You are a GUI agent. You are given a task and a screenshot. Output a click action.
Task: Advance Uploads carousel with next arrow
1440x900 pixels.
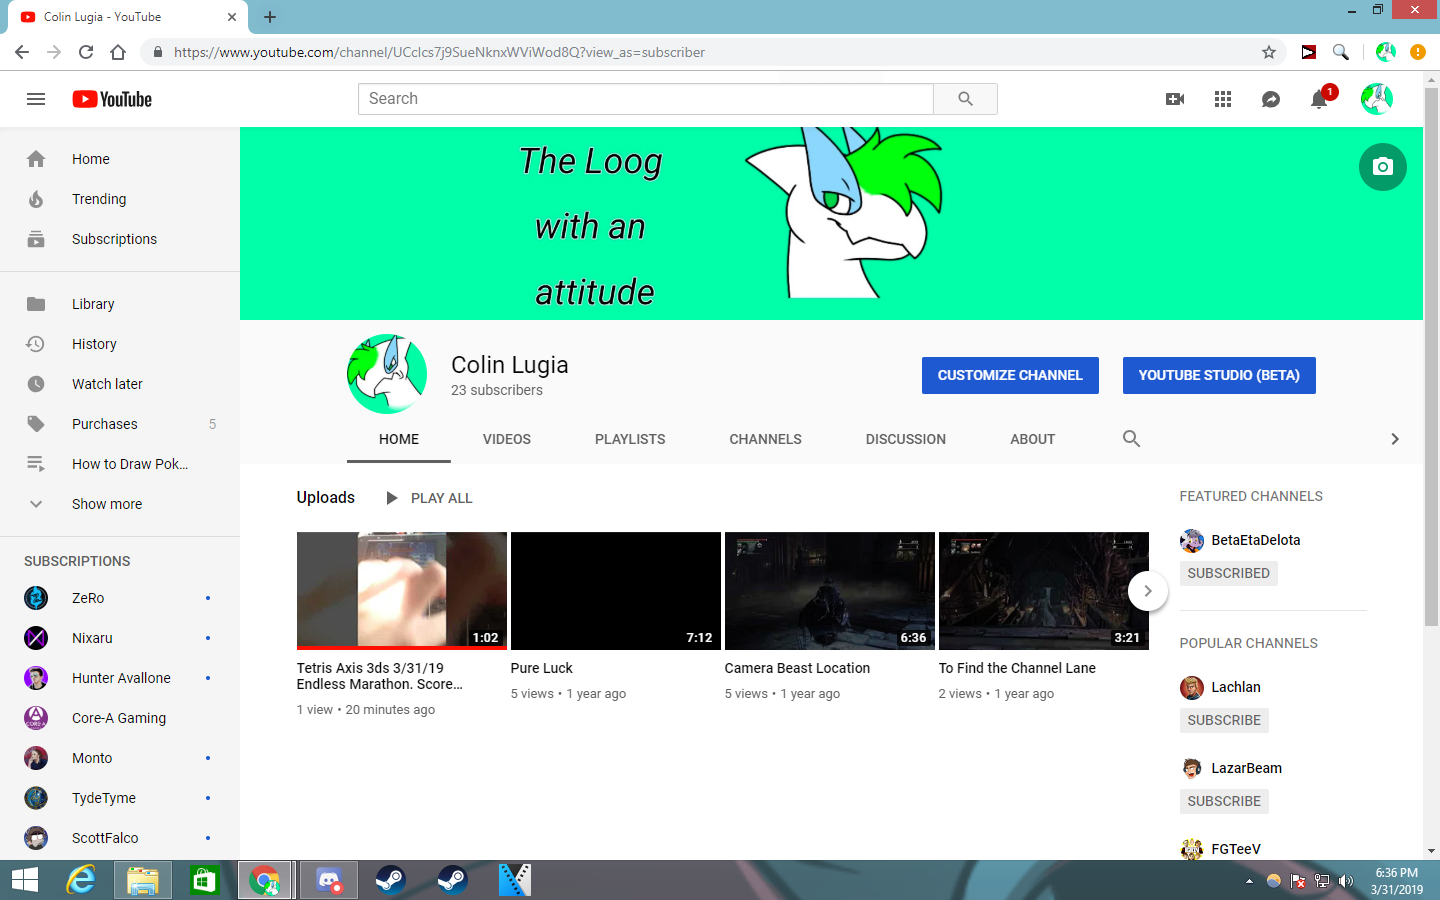[x=1147, y=591]
